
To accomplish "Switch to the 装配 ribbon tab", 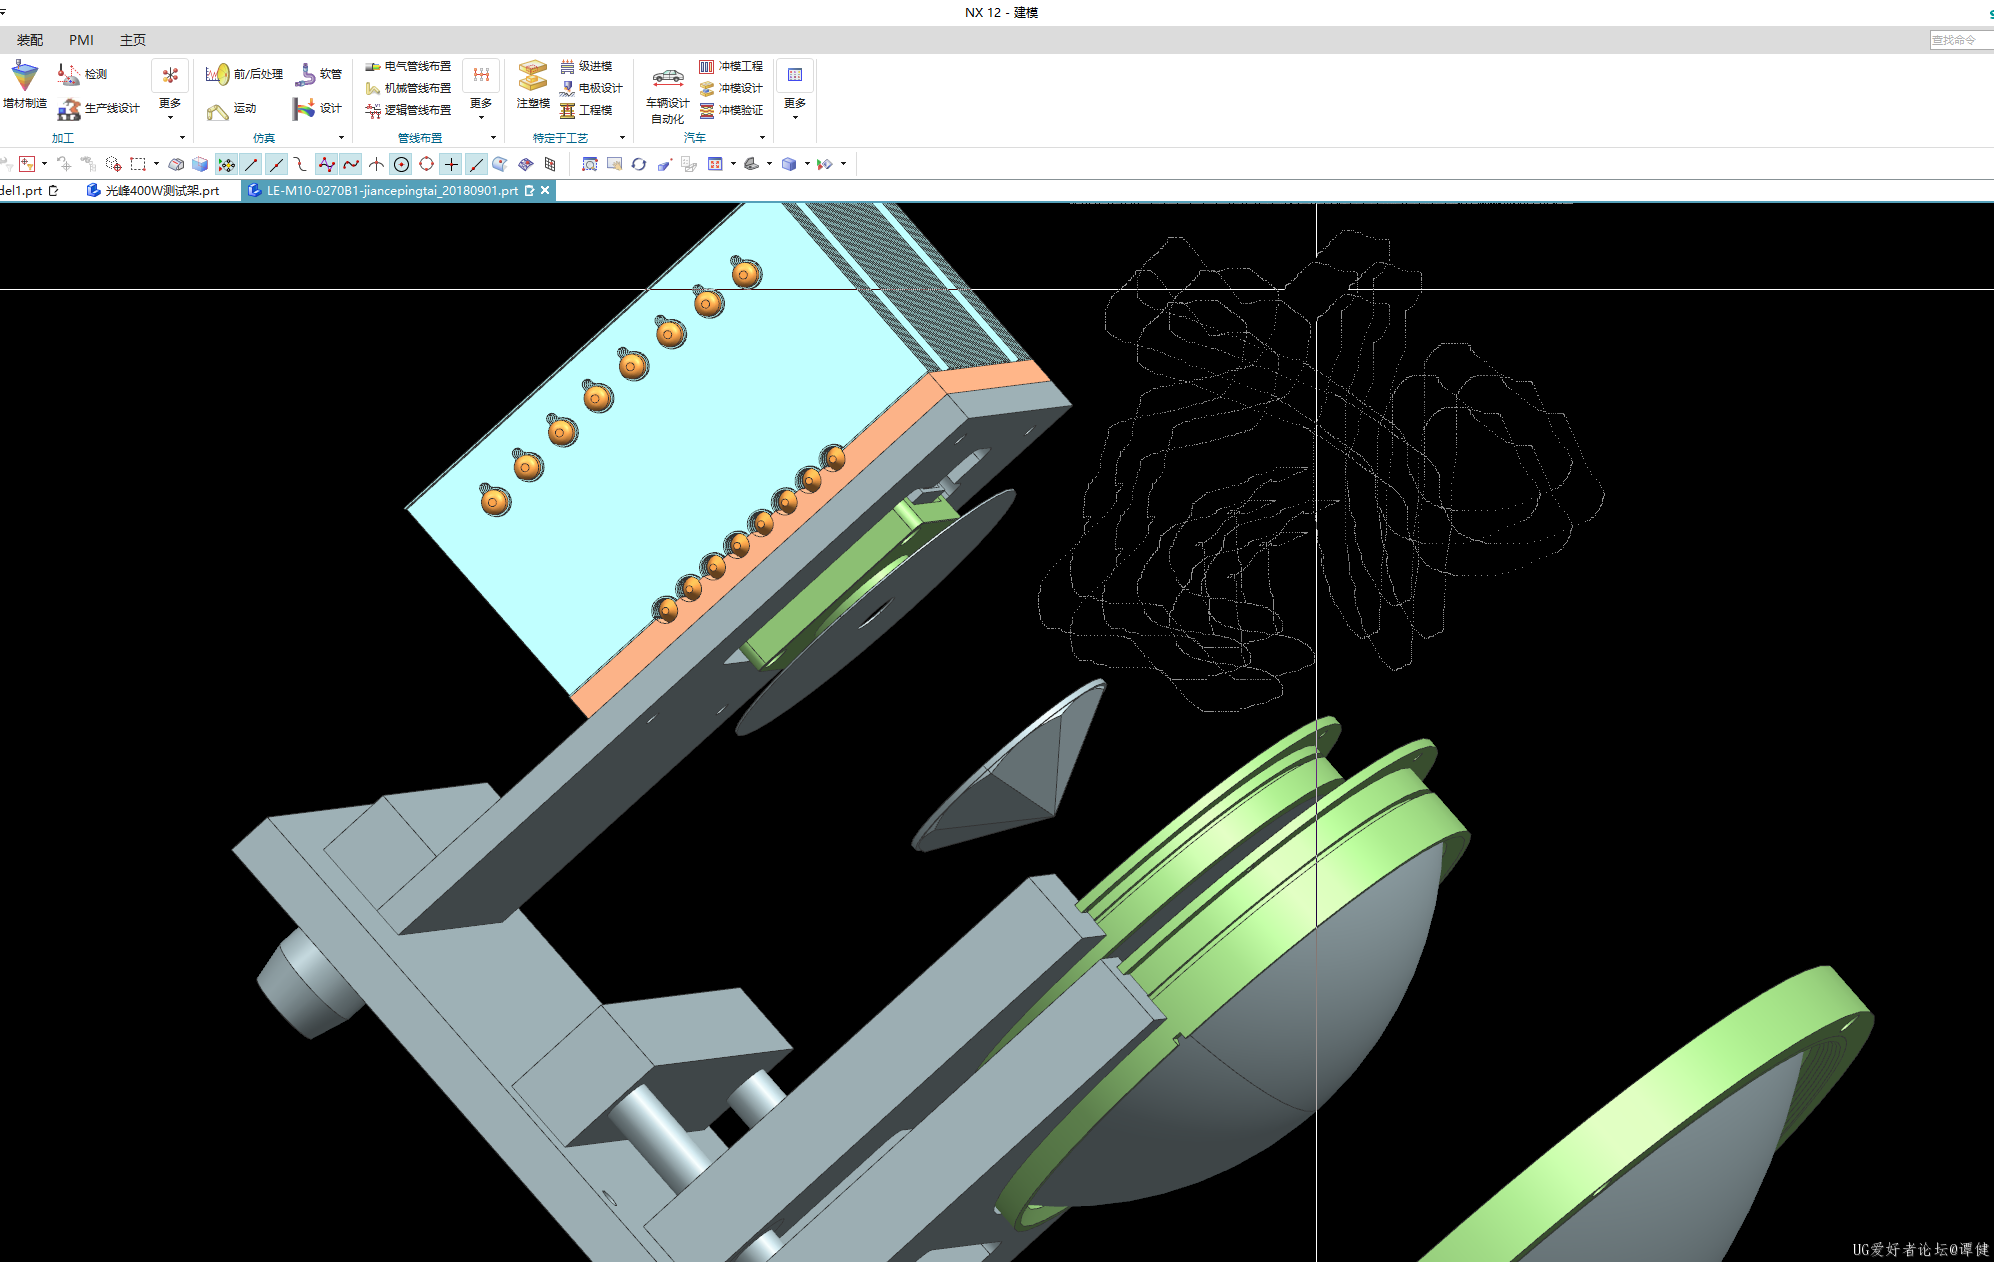I will point(30,40).
